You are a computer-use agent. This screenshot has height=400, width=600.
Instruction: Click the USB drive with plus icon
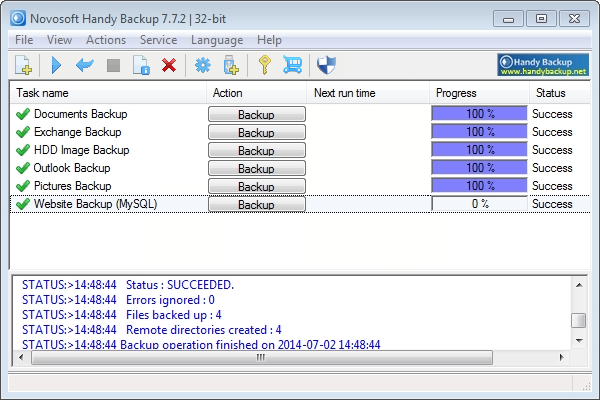click(x=231, y=65)
